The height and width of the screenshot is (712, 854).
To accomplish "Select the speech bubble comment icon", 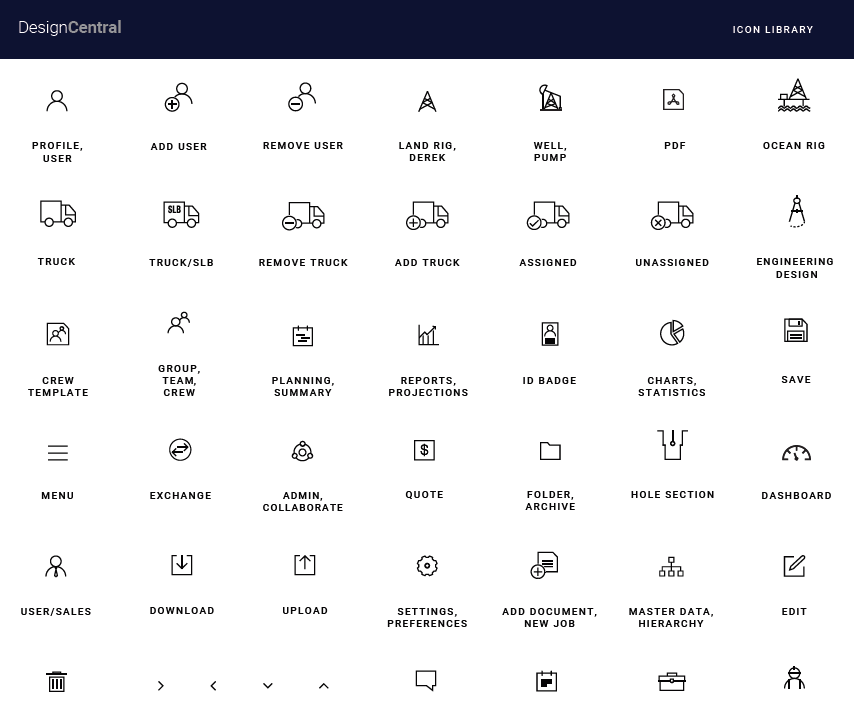I will (x=426, y=680).
